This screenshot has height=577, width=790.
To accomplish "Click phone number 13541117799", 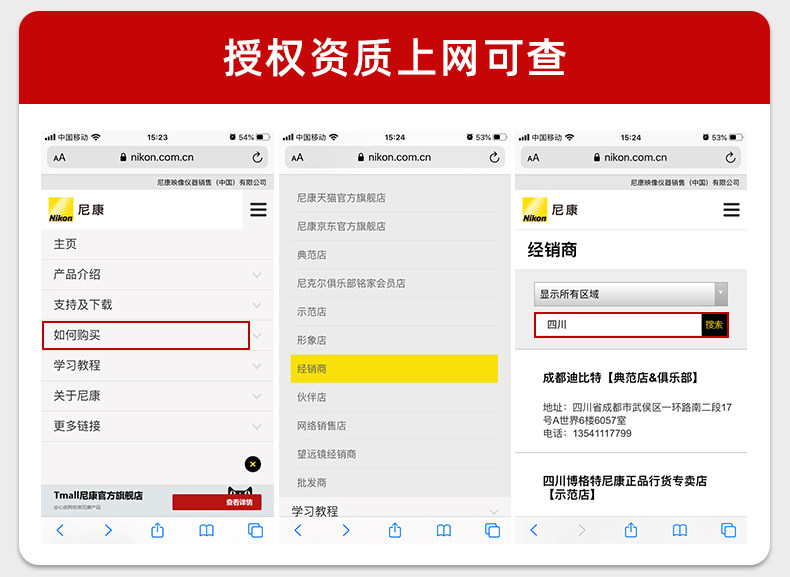I will tap(602, 433).
